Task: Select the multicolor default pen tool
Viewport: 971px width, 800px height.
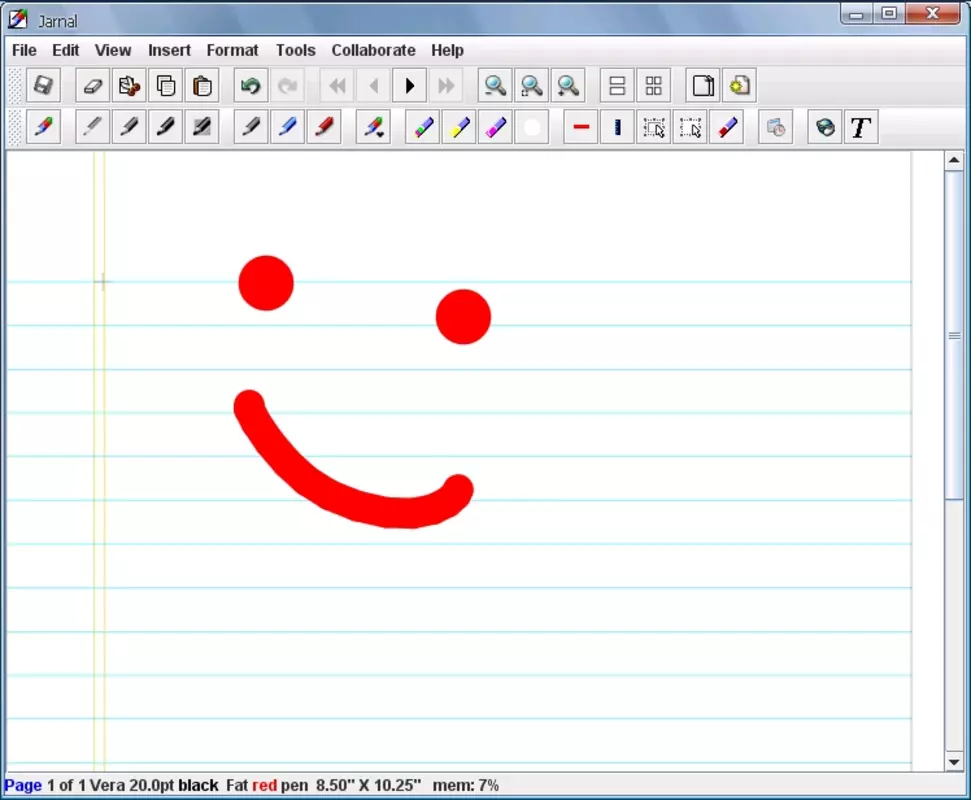Action: point(43,127)
